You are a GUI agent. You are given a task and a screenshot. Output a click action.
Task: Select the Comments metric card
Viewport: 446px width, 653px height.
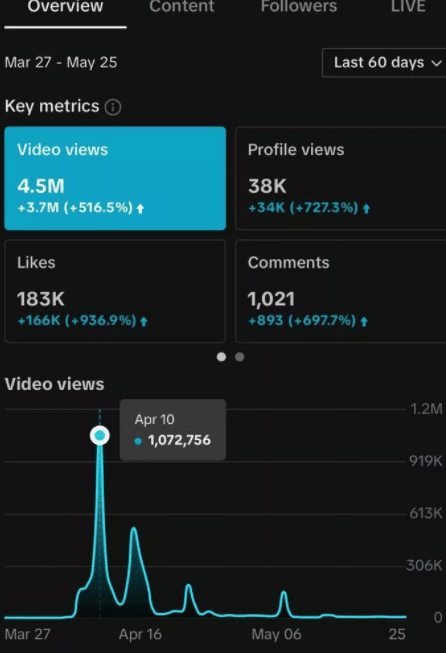341,291
